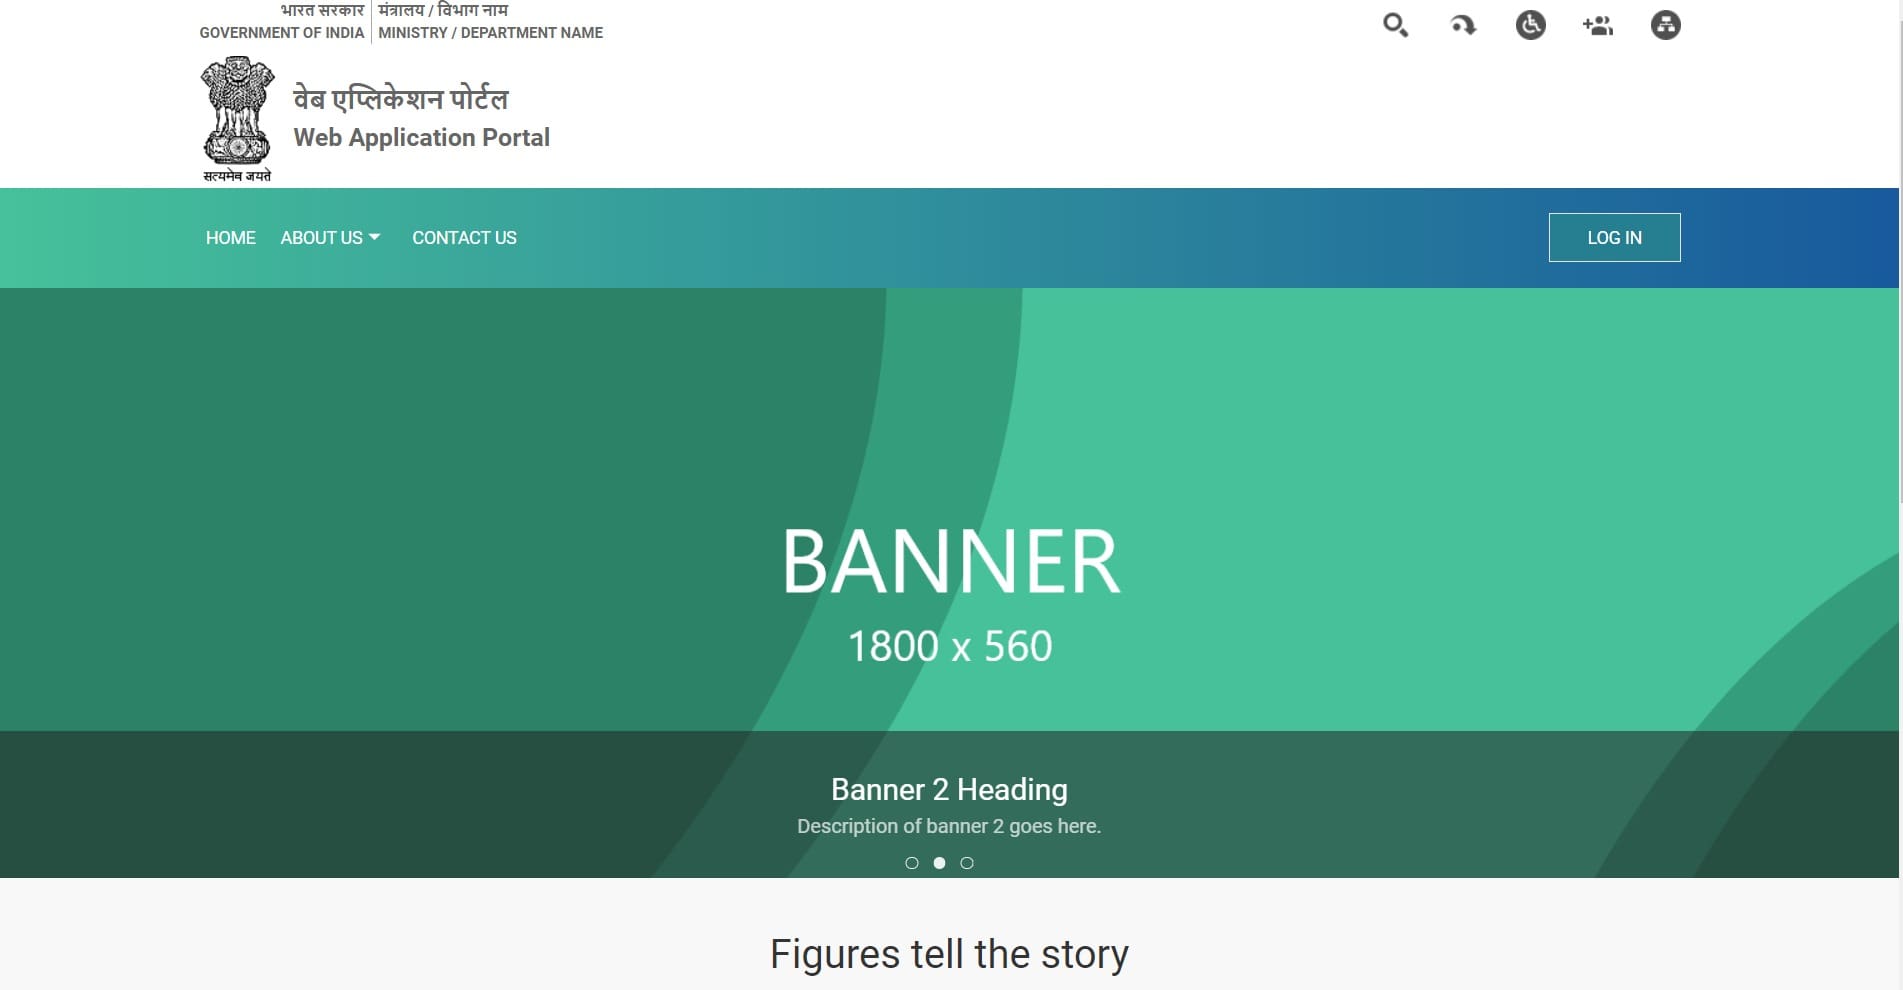Click the Ministry / Department Name label
This screenshot has height=990, width=1903.
[490, 33]
